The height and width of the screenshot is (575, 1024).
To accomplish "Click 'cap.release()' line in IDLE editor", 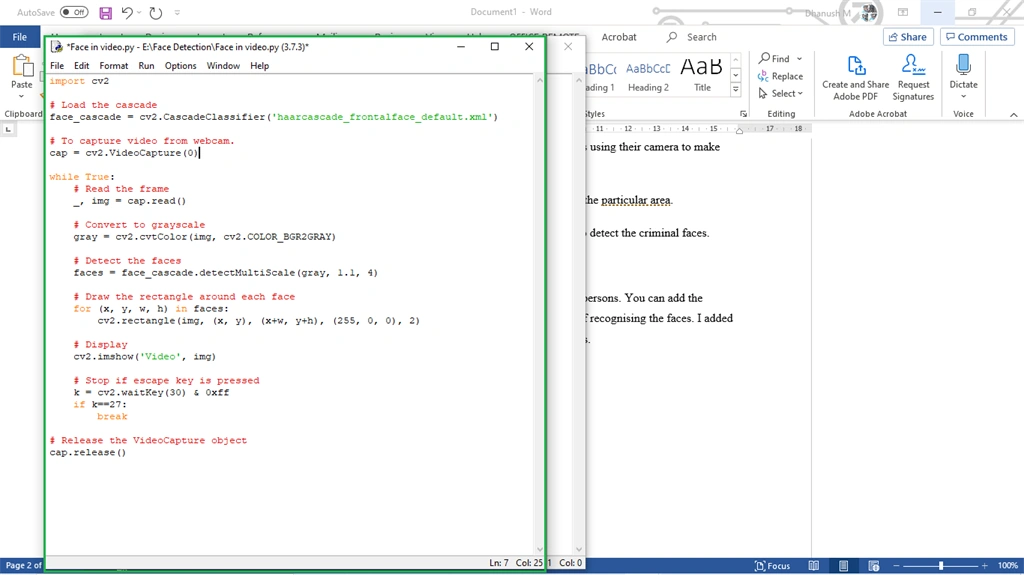I will (x=88, y=452).
